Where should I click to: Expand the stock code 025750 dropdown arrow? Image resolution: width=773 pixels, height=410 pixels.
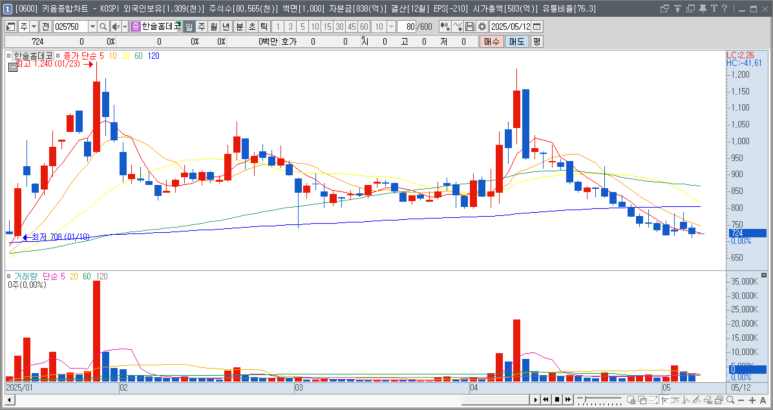click(93, 27)
